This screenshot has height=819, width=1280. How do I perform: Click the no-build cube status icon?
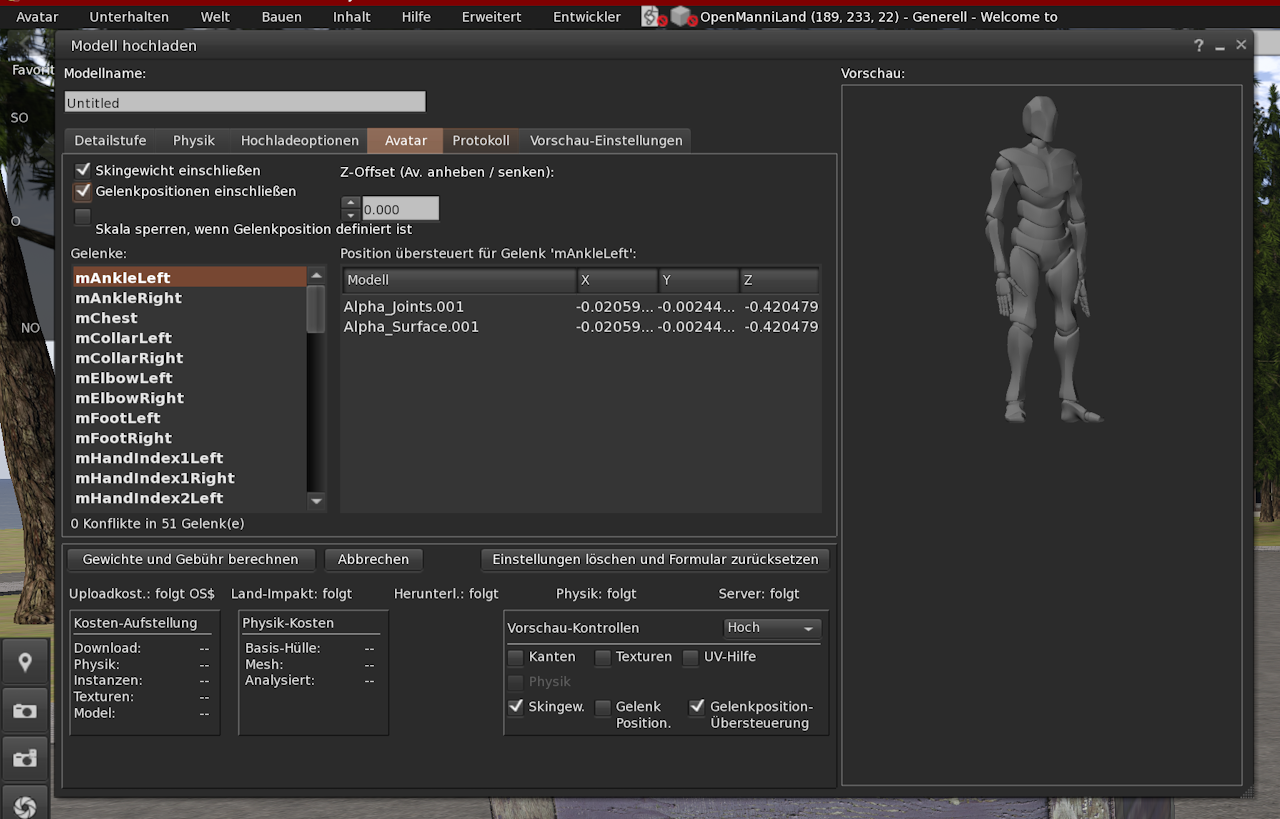coord(683,17)
